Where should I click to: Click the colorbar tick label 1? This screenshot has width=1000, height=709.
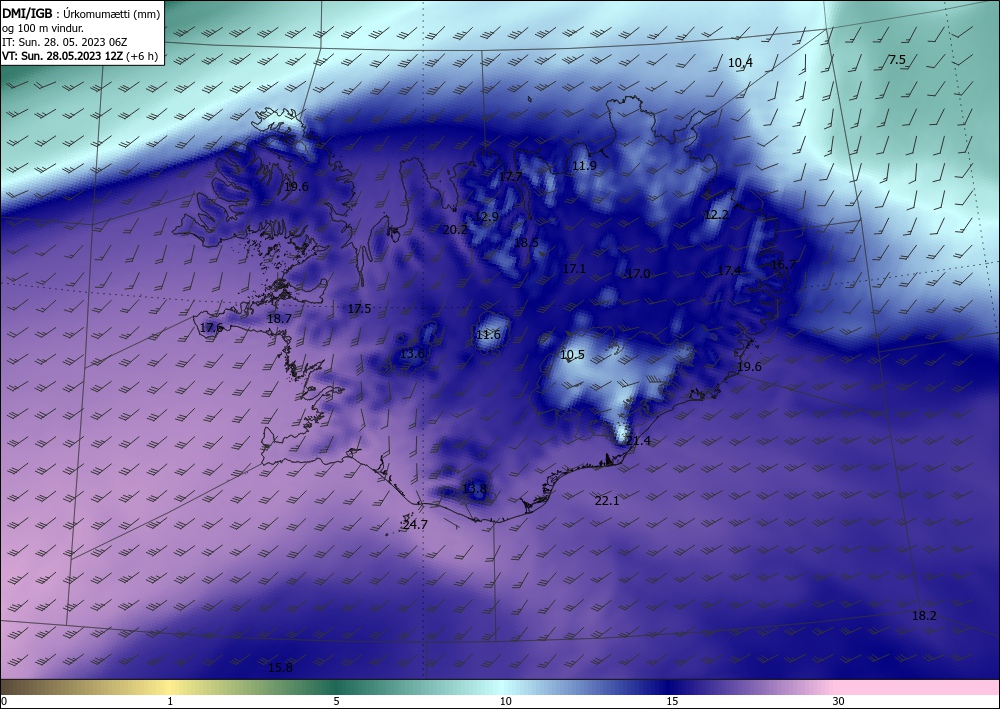[x=170, y=701]
